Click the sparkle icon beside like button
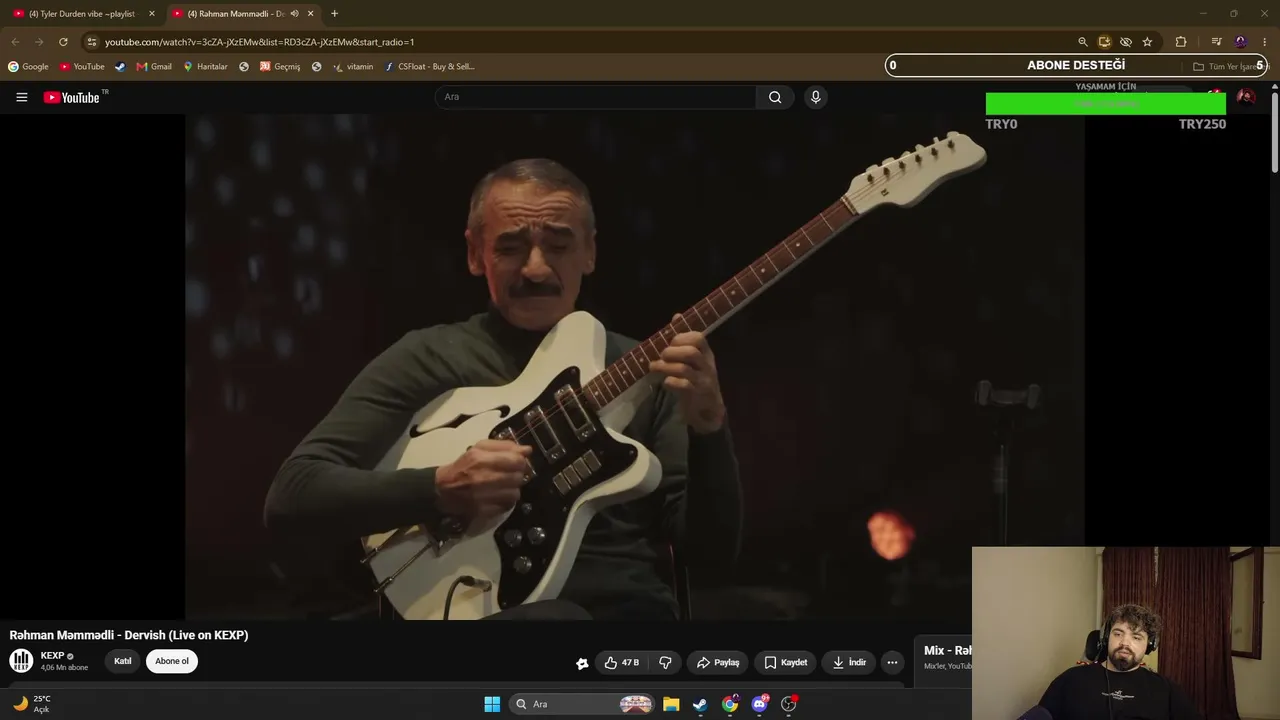Screen dimensions: 1280x720 tap(582, 663)
